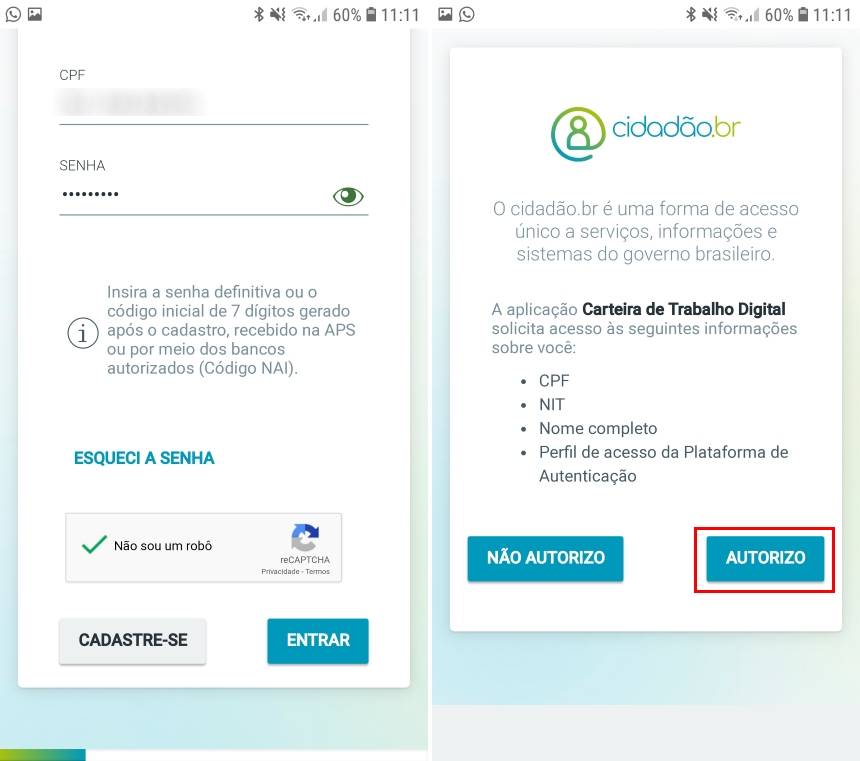Open reCAPTCHA Privacidade link
The height and width of the screenshot is (761, 860).
coord(280,572)
